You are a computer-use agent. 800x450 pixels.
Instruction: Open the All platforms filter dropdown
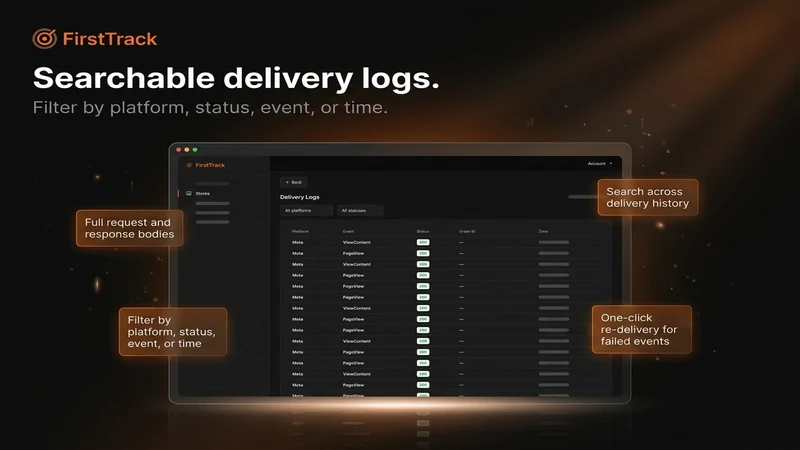(306, 210)
